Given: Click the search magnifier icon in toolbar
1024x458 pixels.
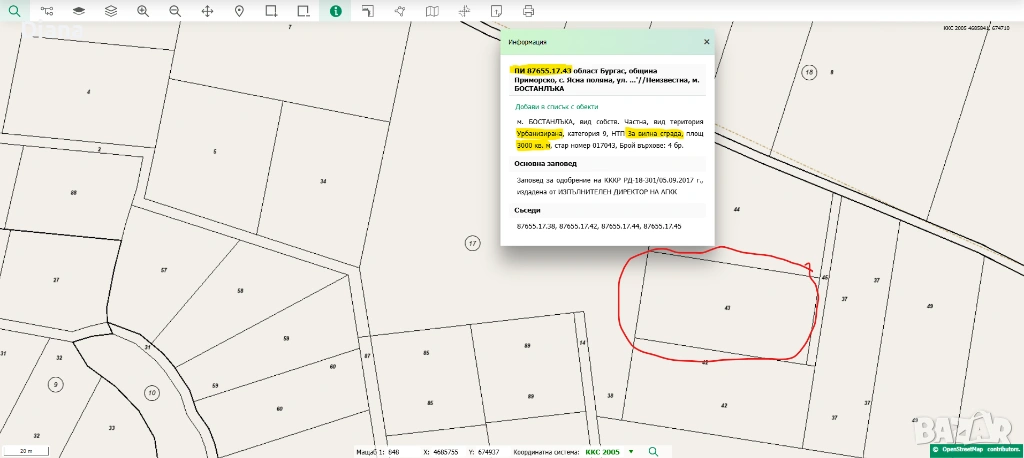Looking at the screenshot, I should [x=14, y=11].
